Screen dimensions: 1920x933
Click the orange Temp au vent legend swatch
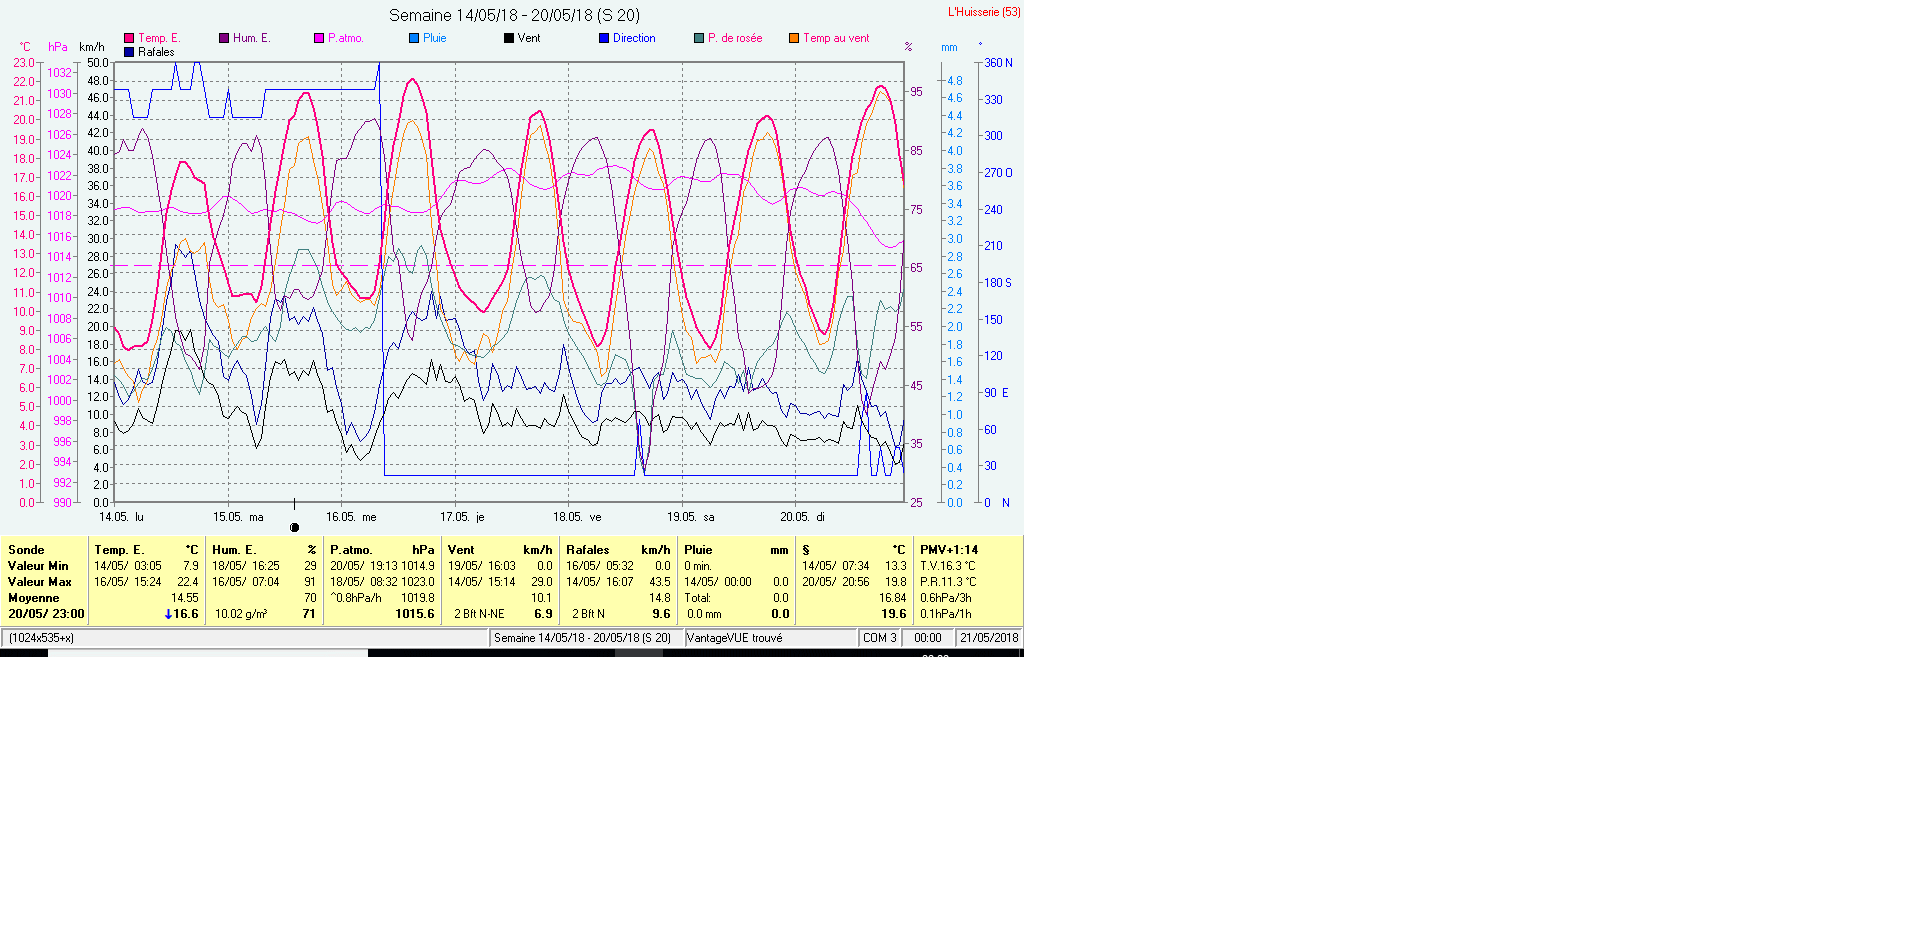794,38
